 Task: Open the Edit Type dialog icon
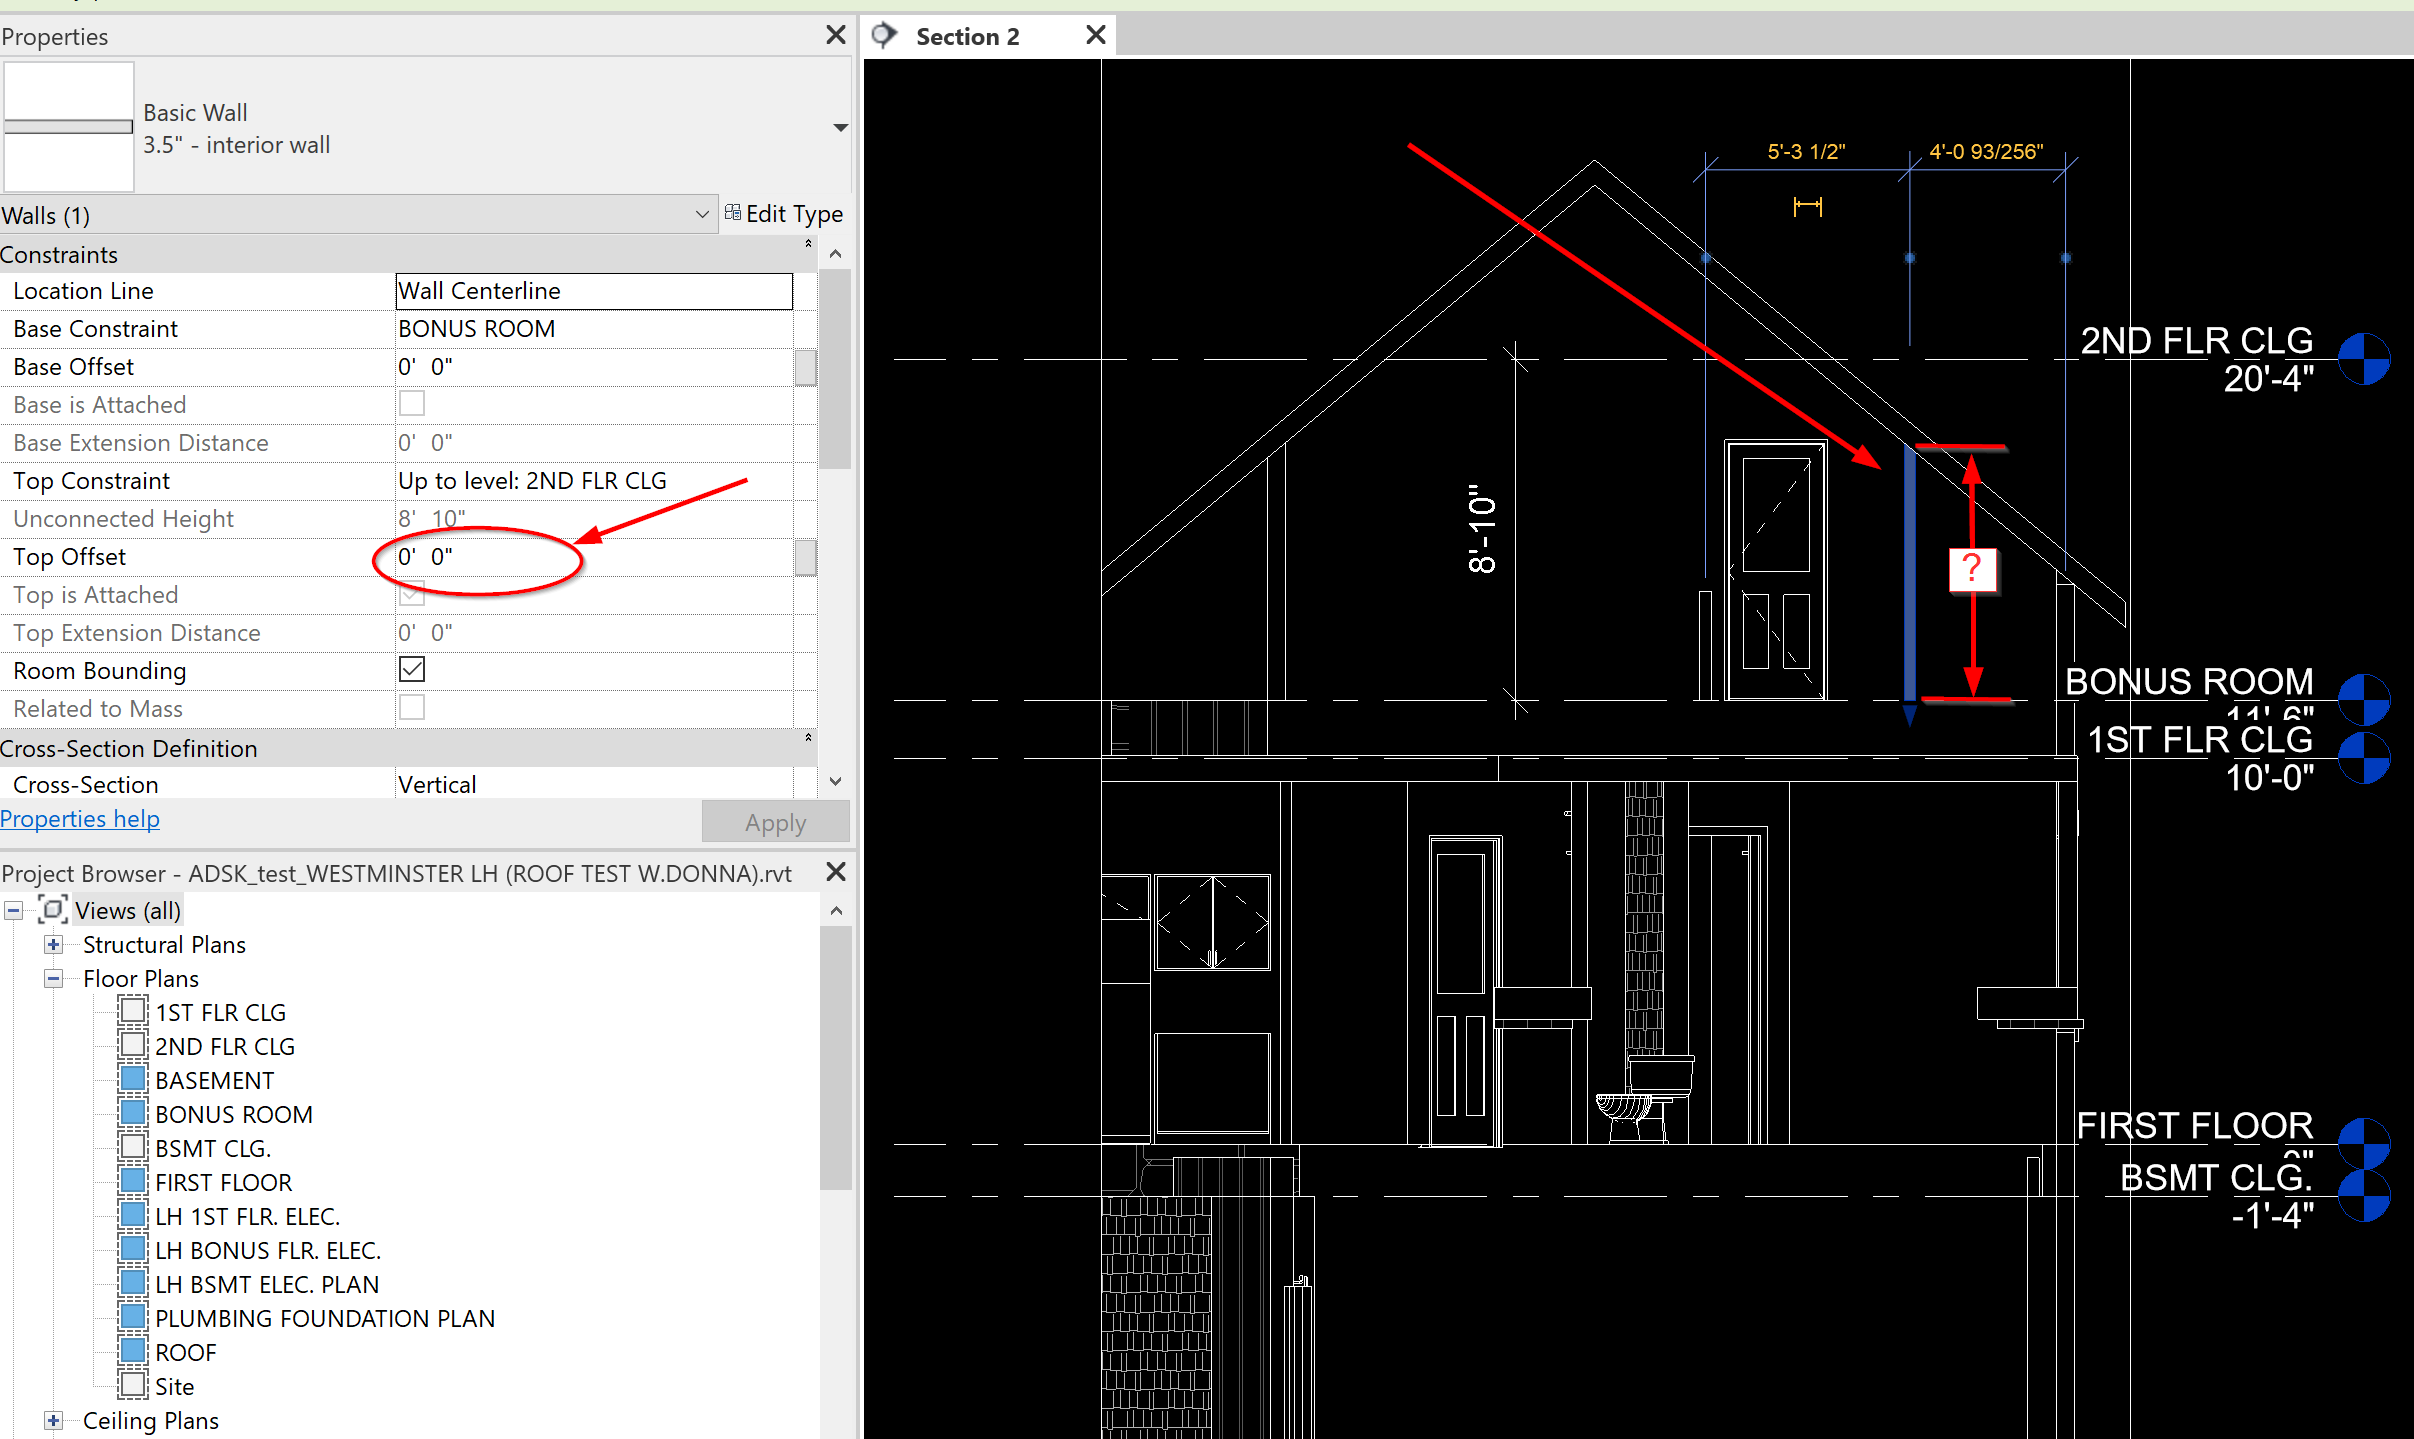coord(733,213)
